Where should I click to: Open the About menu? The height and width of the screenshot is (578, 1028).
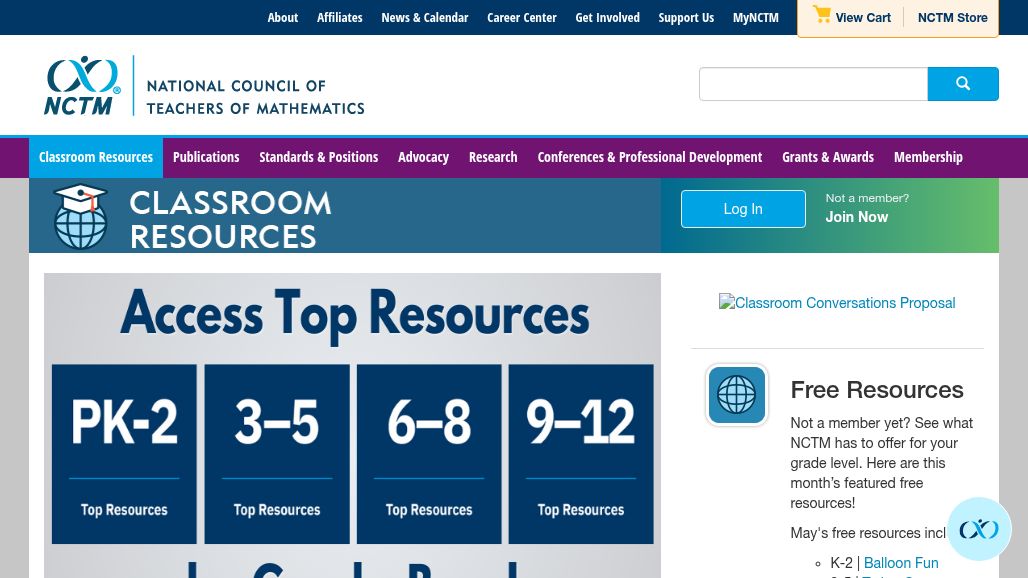[x=283, y=18]
